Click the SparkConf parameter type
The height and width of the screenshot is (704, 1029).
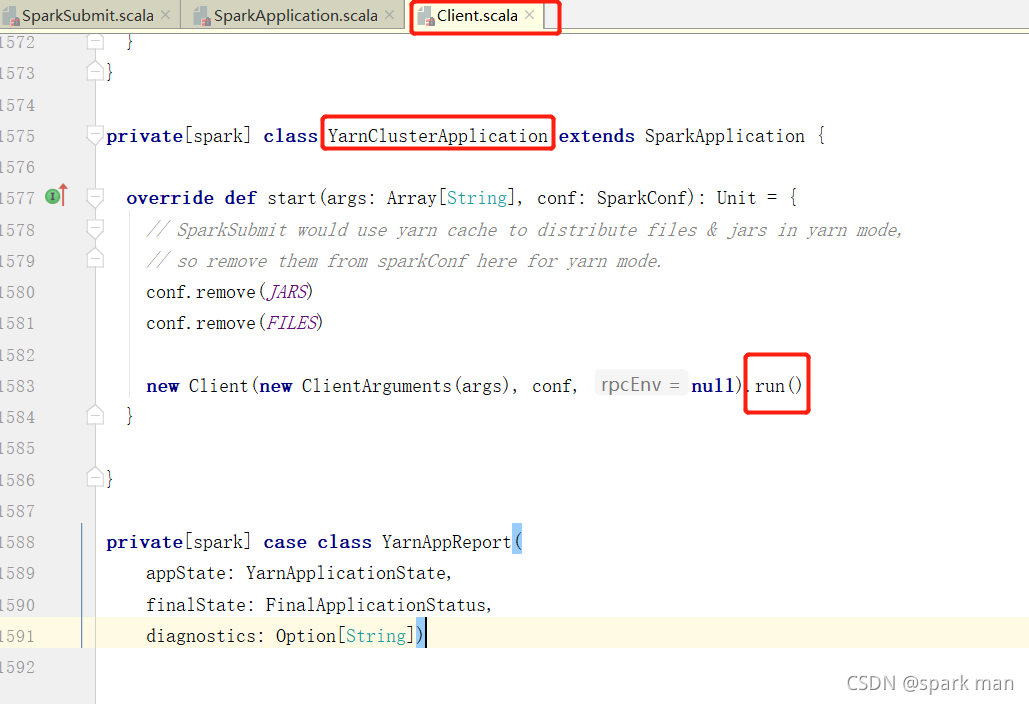click(x=642, y=197)
